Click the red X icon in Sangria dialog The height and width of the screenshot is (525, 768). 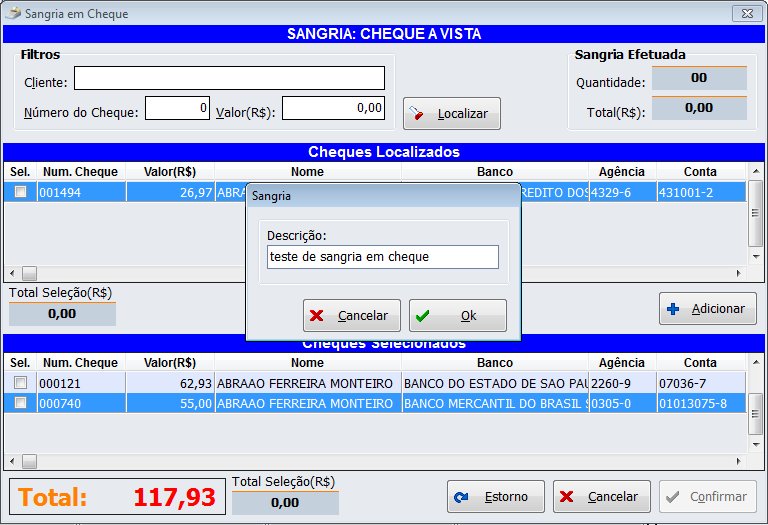pos(317,316)
